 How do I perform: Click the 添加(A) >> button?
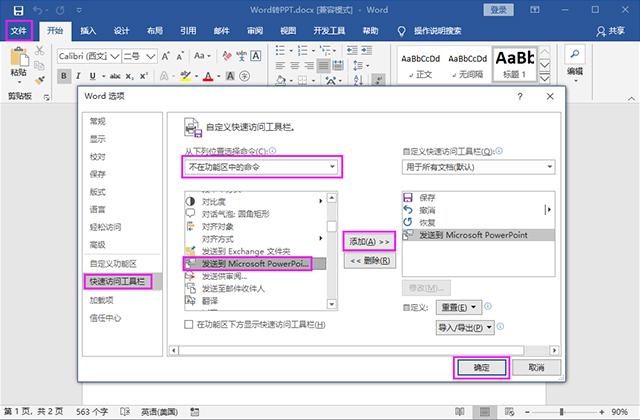click(x=369, y=242)
